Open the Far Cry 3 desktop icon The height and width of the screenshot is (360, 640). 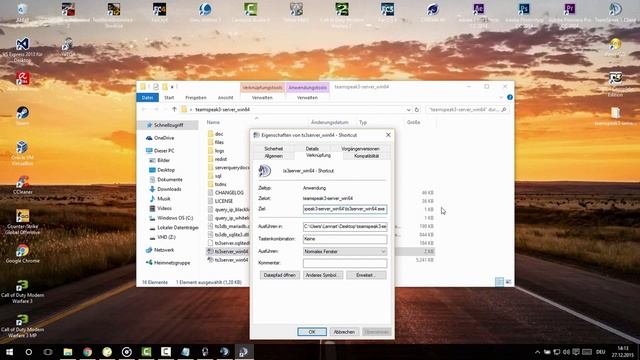387,12
